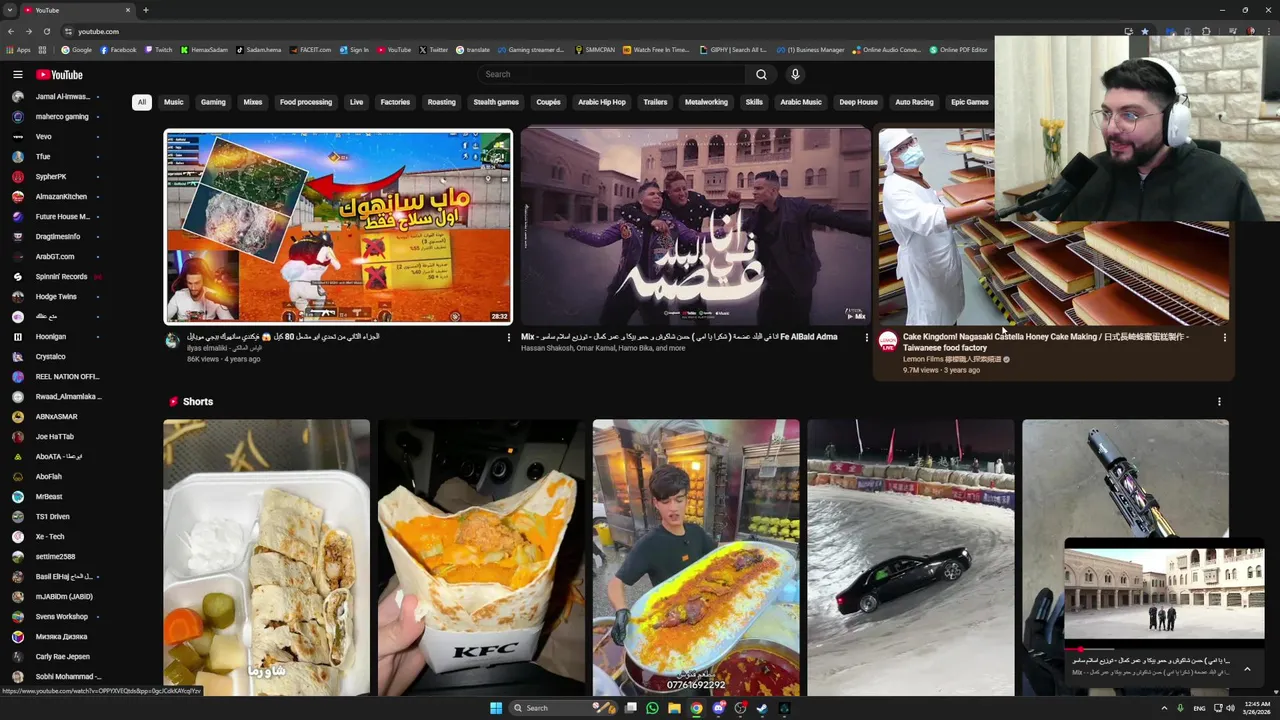
Task: Seek on the mini player progress bar
Action: pyautogui.click(x=1164, y=649)
